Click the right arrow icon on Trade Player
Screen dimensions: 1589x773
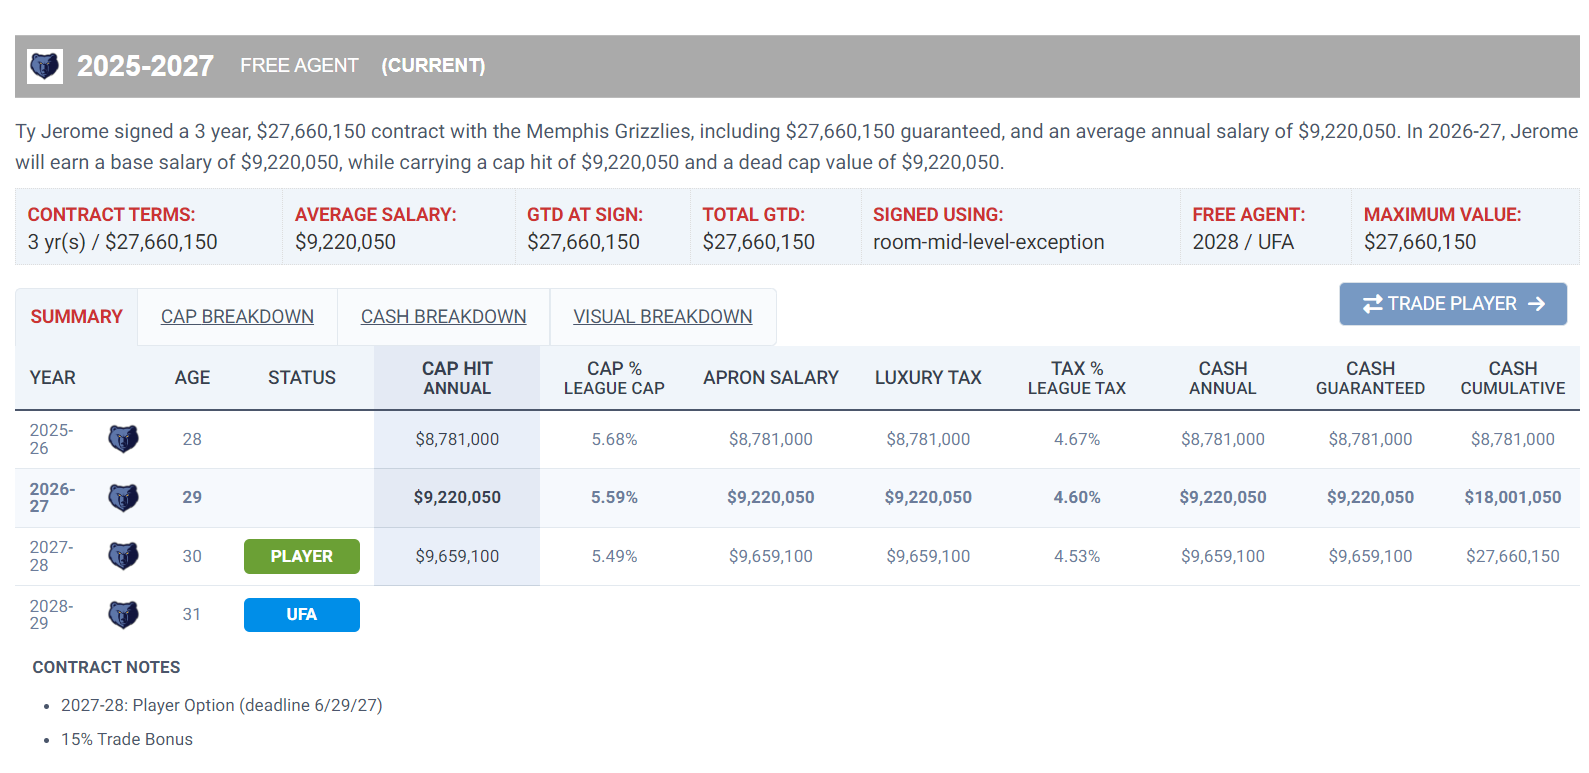(x=1537, y=304)
